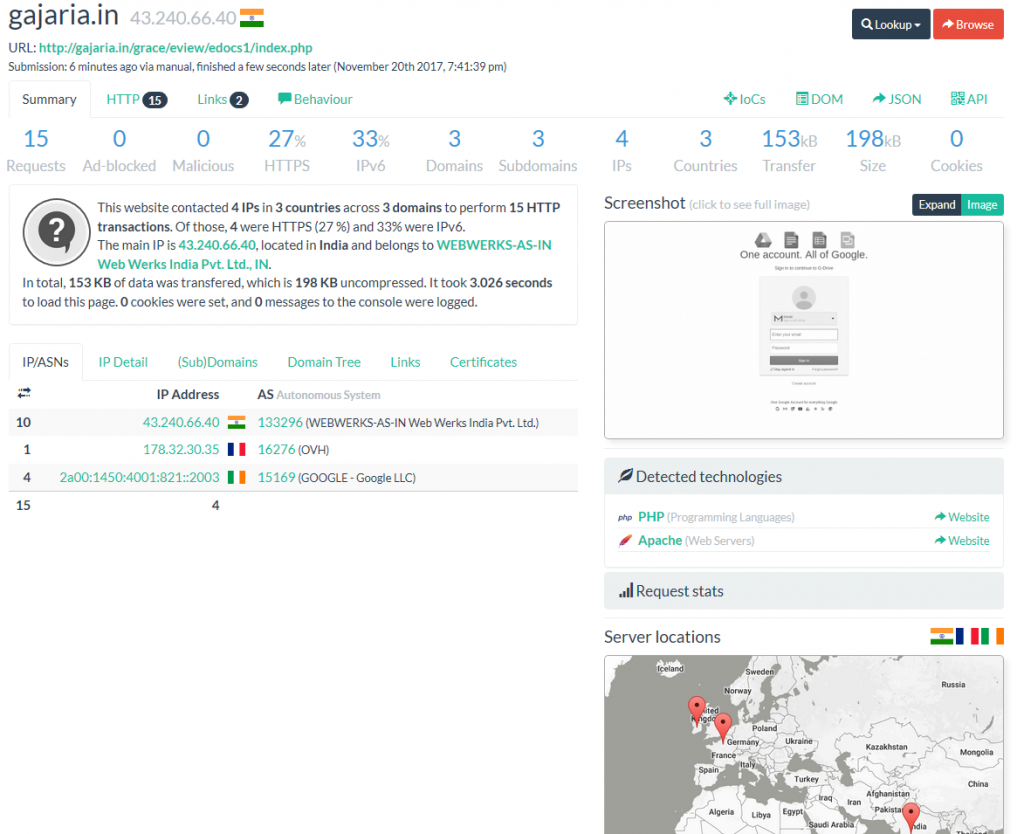Switch to the HTTP tab
The image size is (1024, 834).
tap(136, 99)
